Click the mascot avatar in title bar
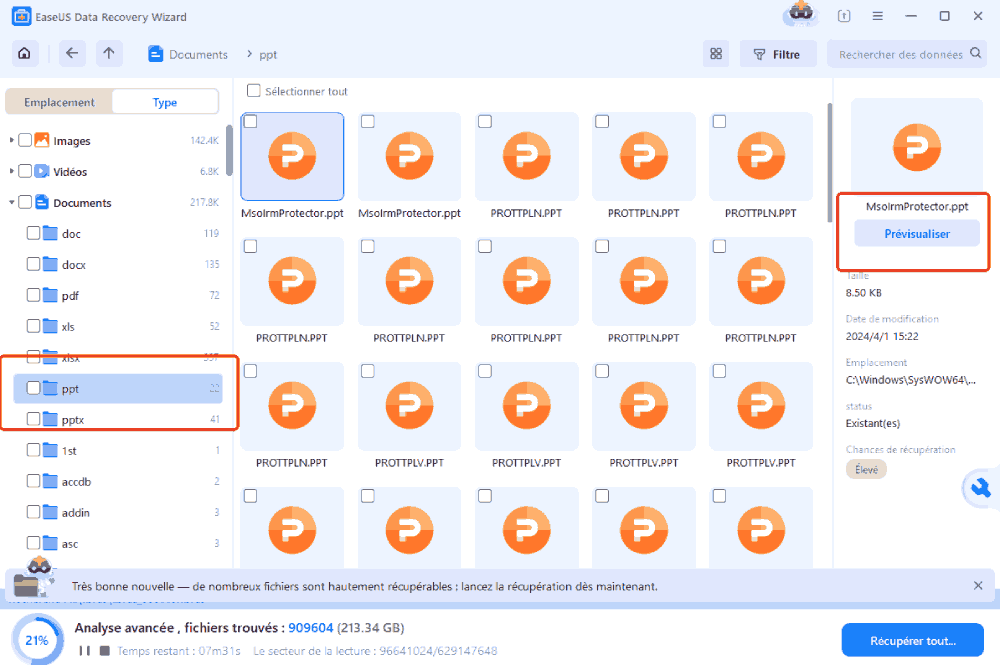The width and height of the screenshot is (1000, 665). click(801, 14)
